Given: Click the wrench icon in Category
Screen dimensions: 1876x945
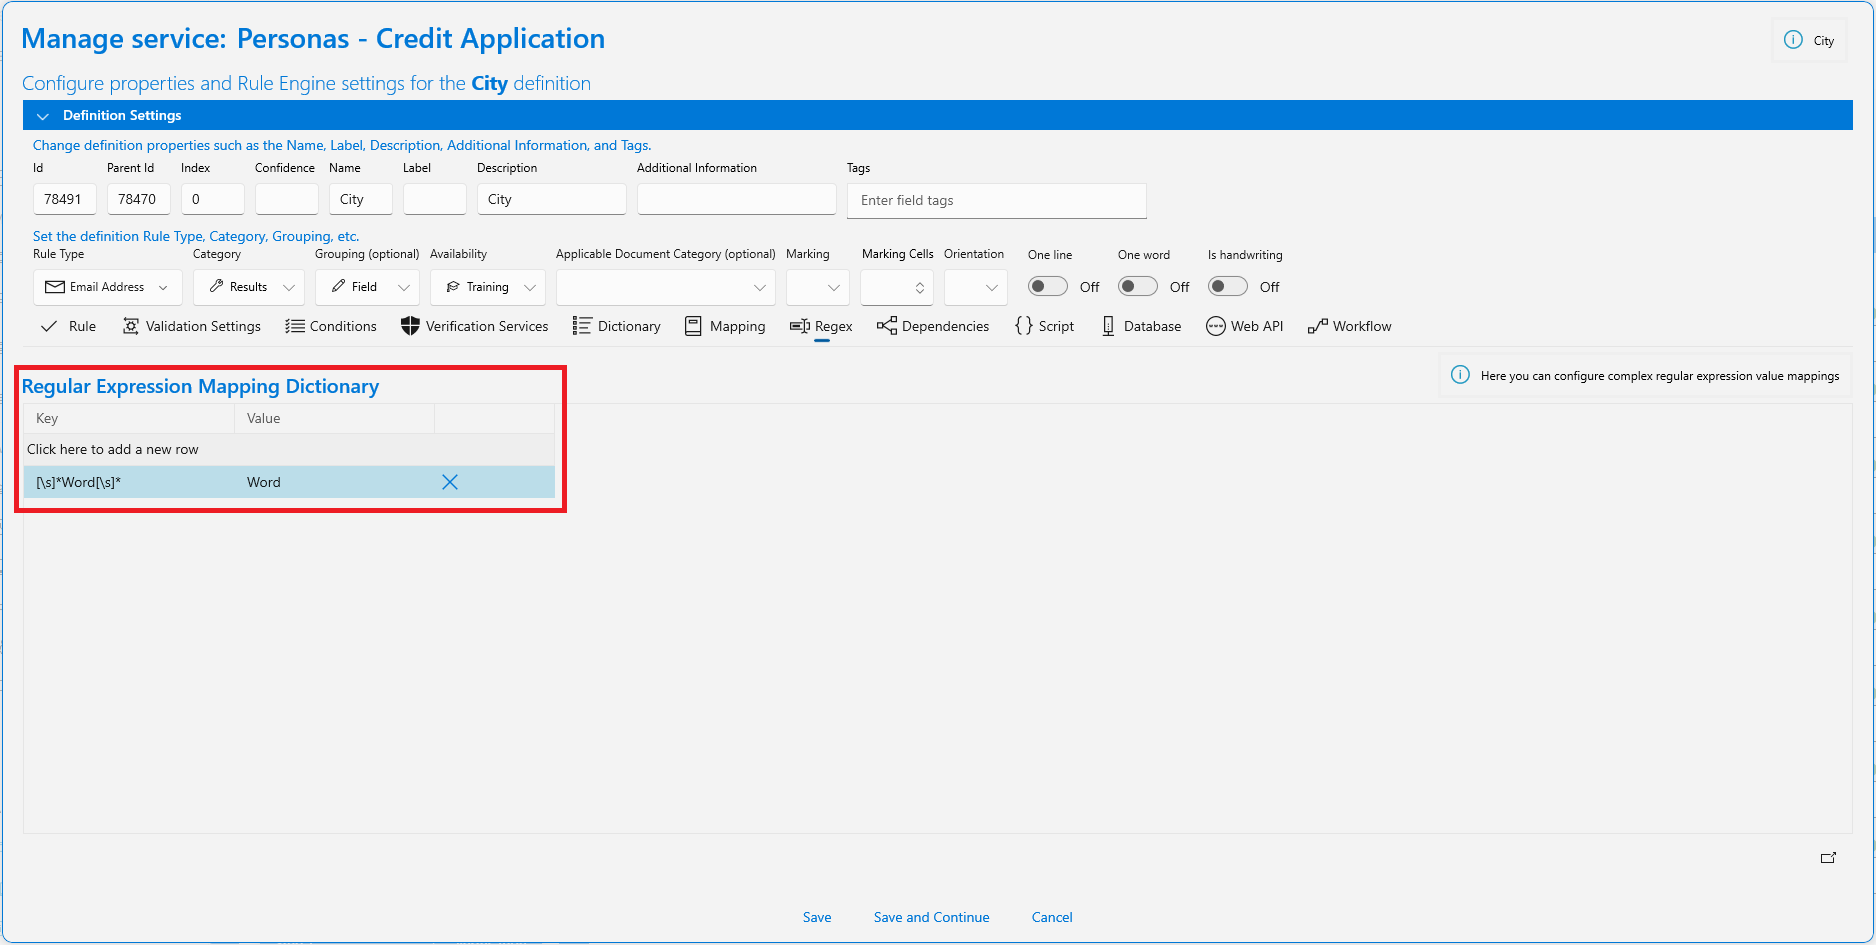Looking at the screenshot, I should coord(216,287).
